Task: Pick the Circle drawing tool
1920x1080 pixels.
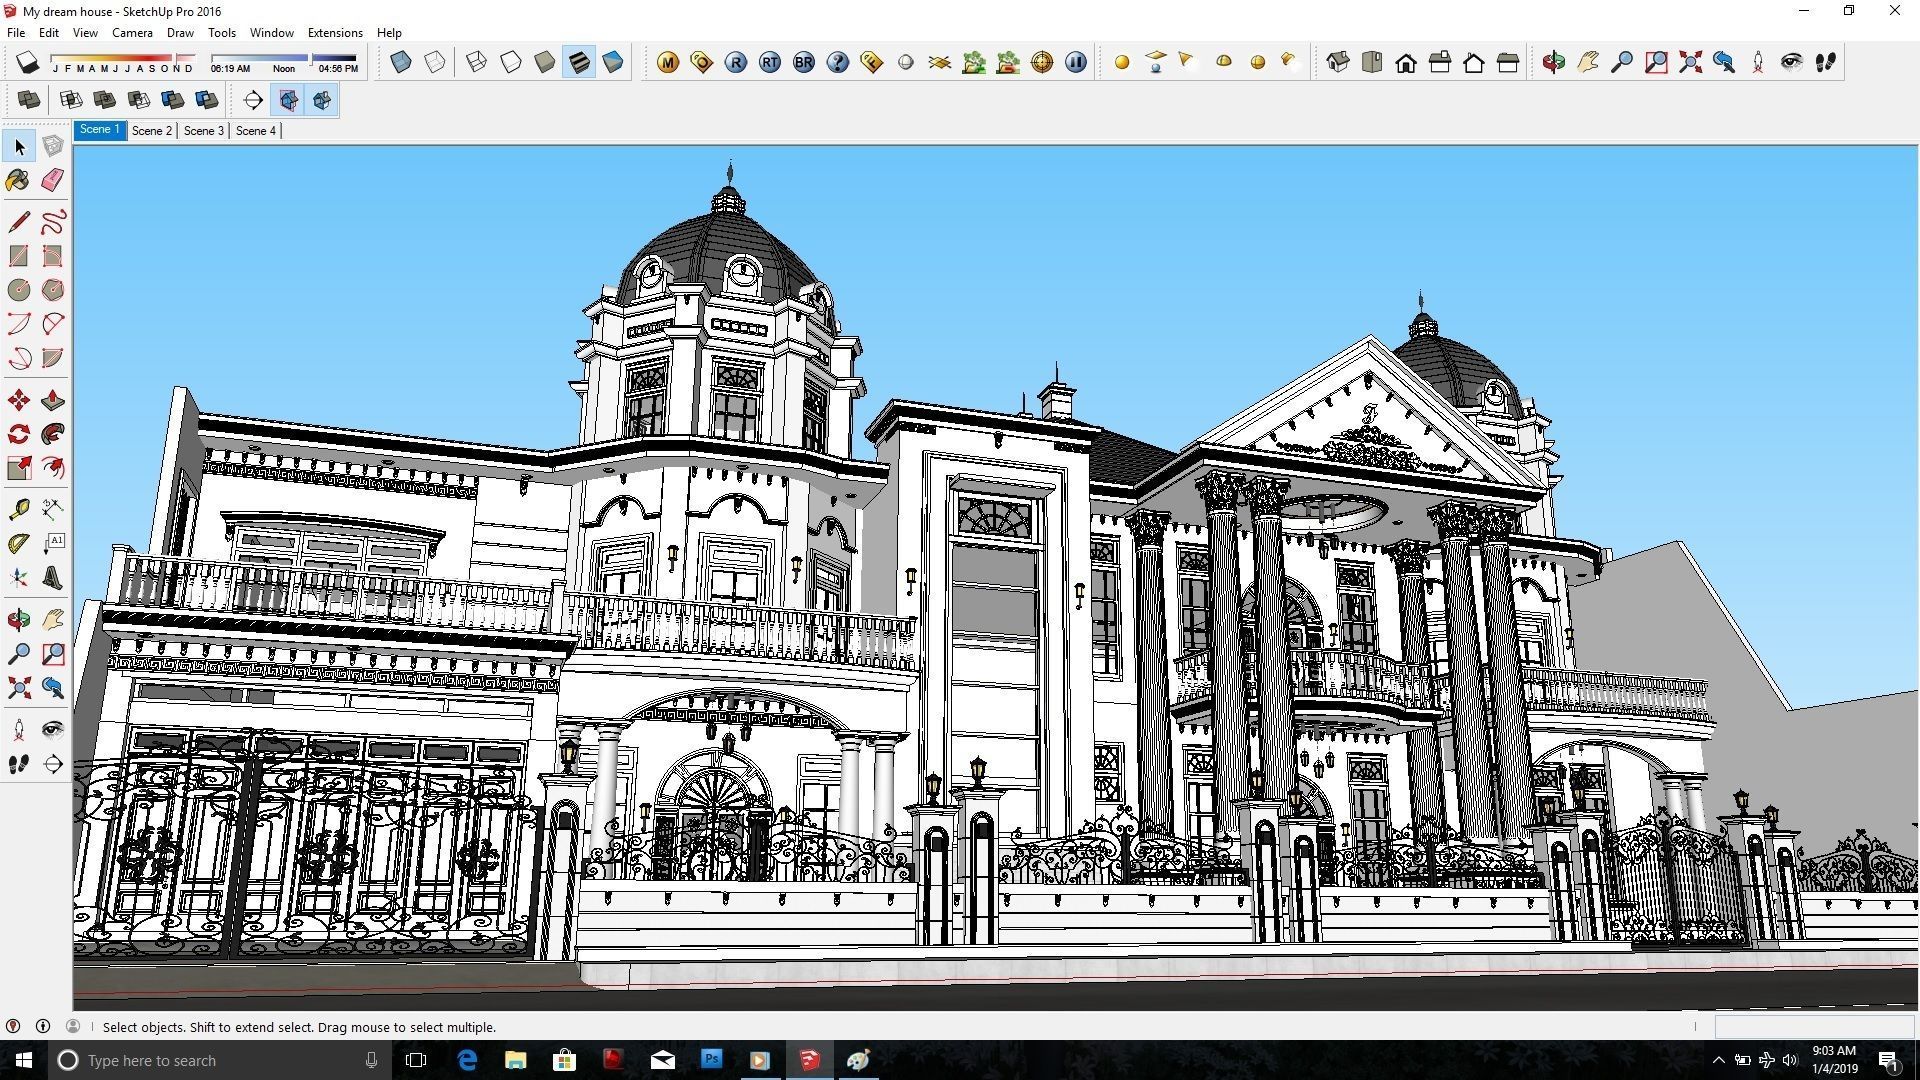Action: pos(19,290)
